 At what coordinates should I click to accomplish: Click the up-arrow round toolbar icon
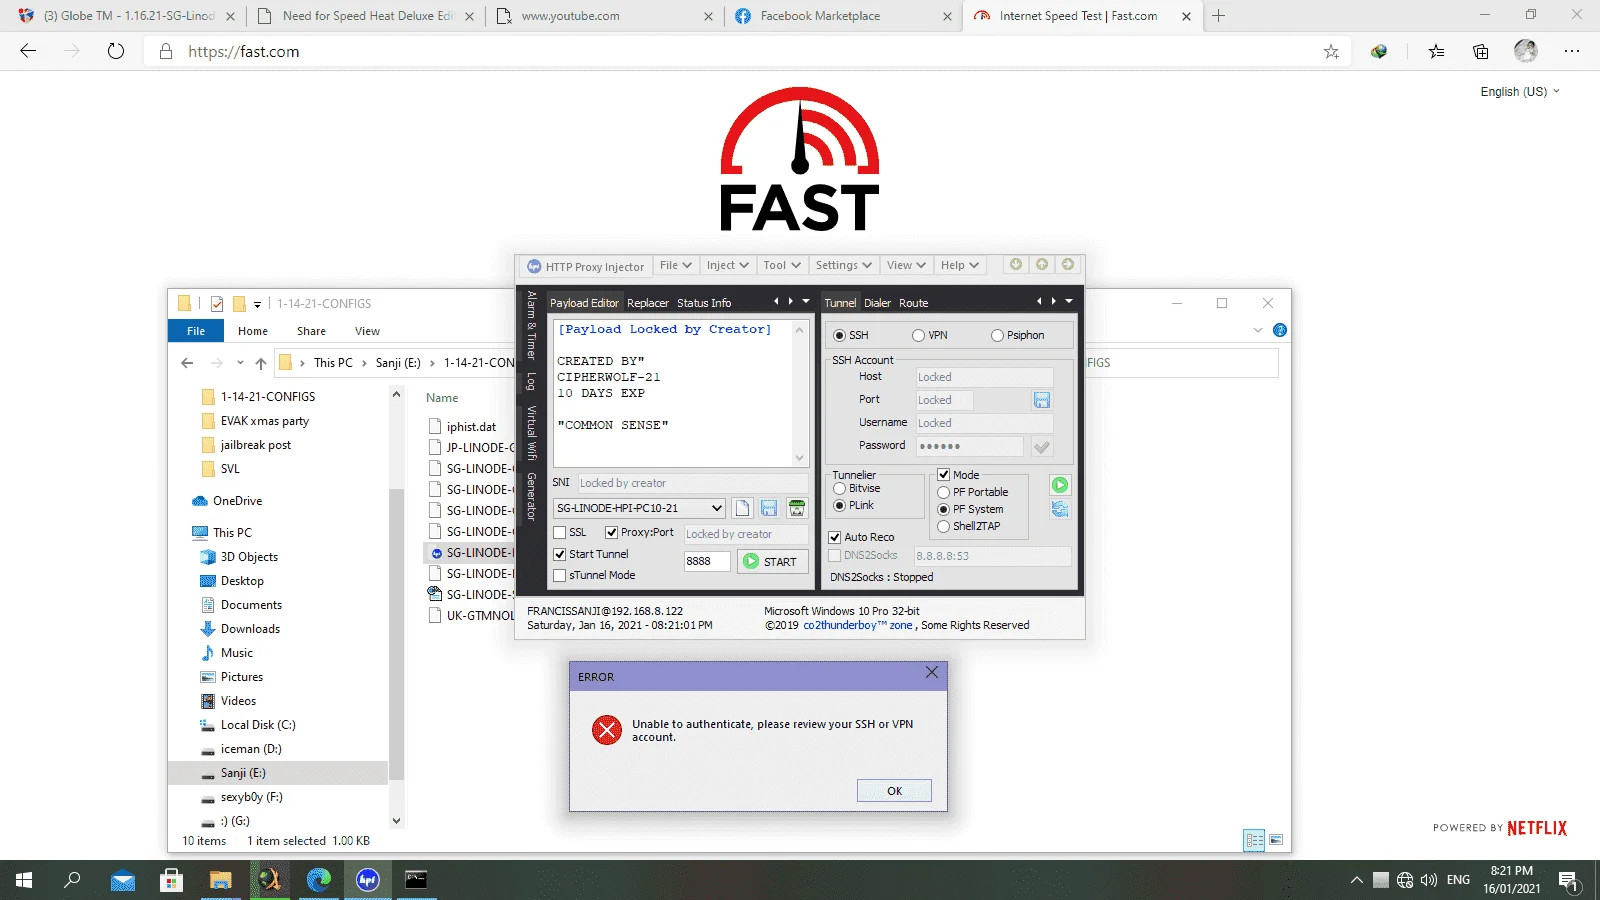click(x=1042, y=264)
